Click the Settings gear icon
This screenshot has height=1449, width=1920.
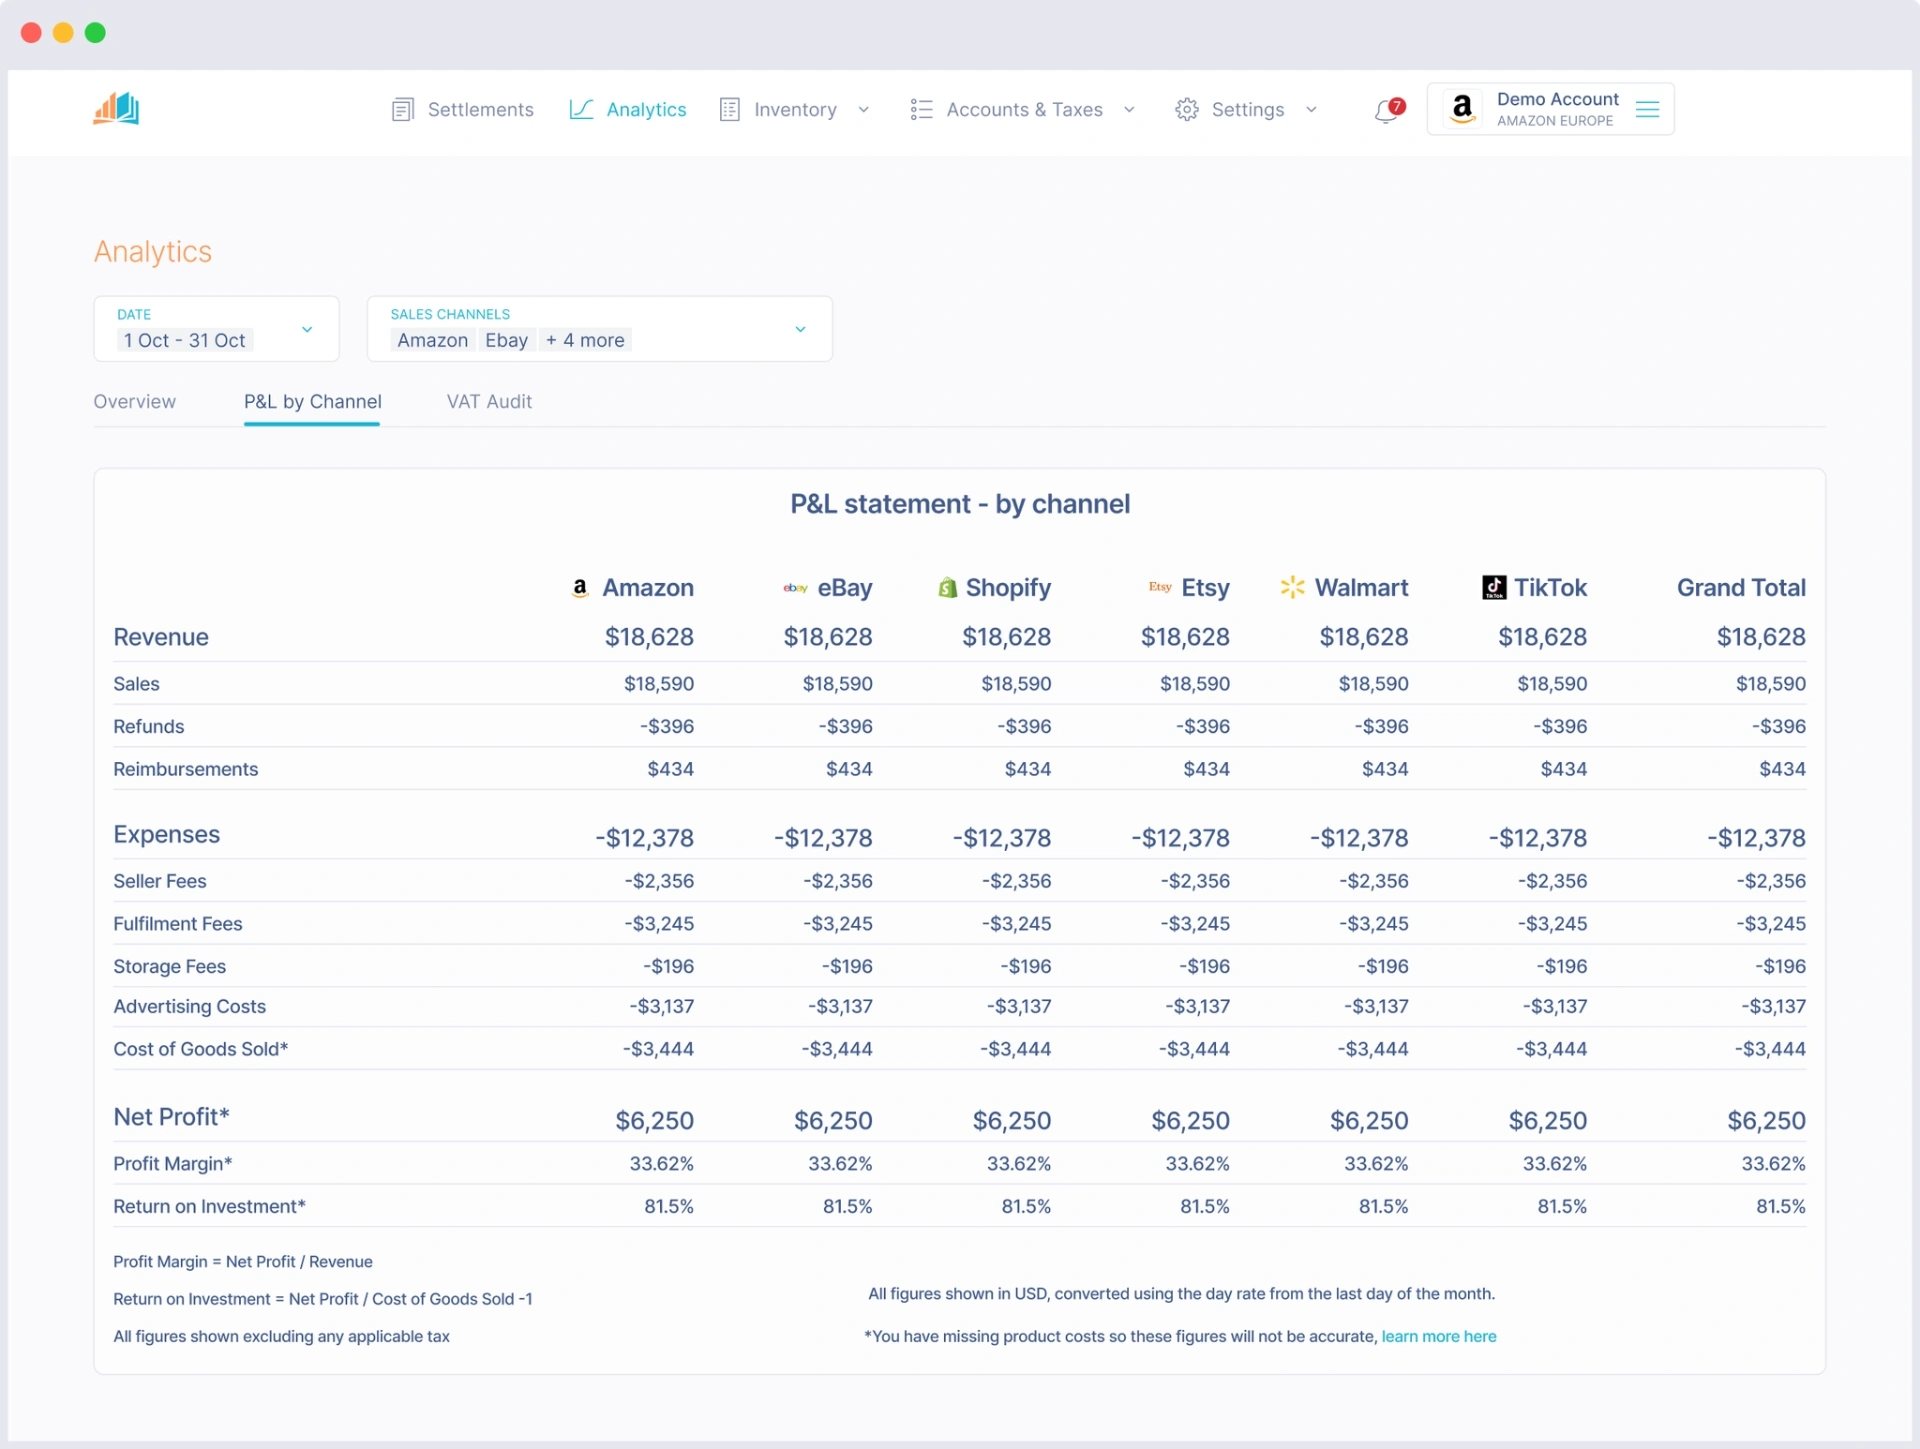point(1186,109)
